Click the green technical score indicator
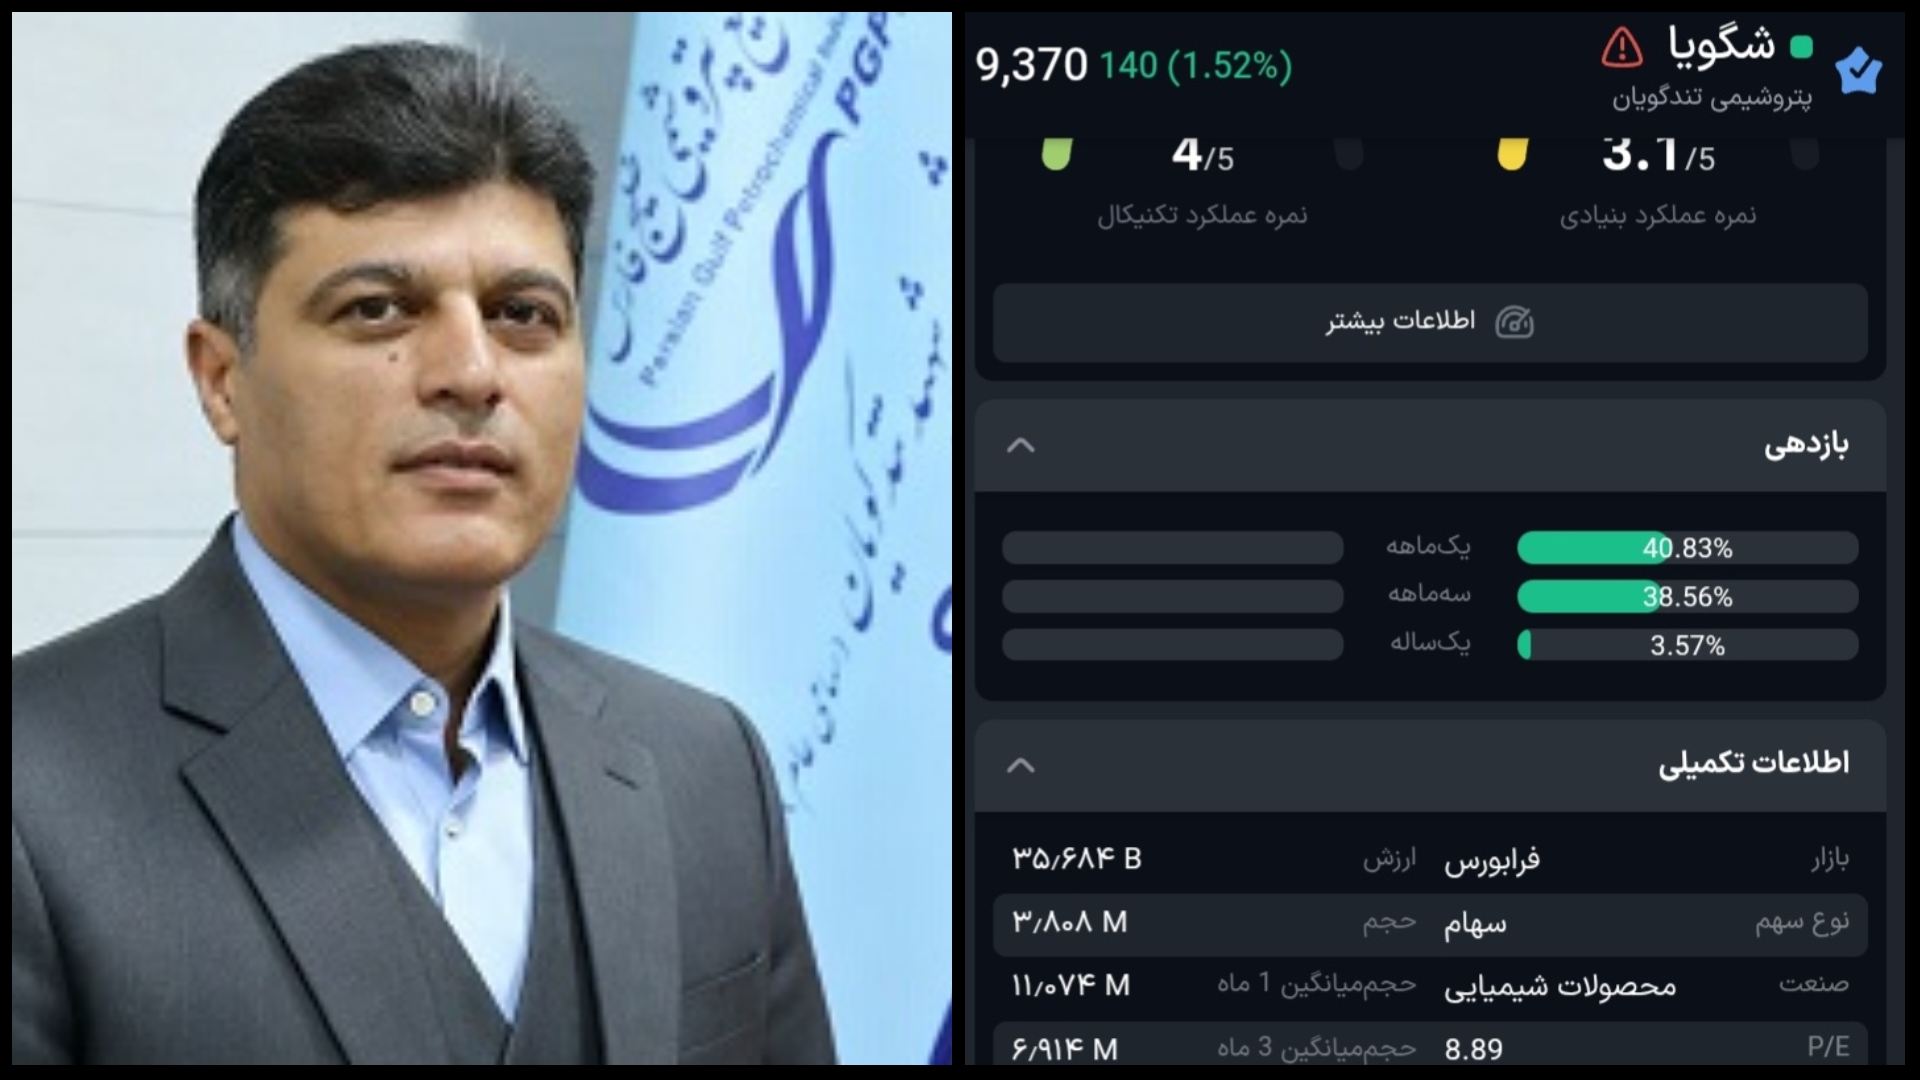1920x1080 pixels. pyautogui.click(x=1057, y=154)
